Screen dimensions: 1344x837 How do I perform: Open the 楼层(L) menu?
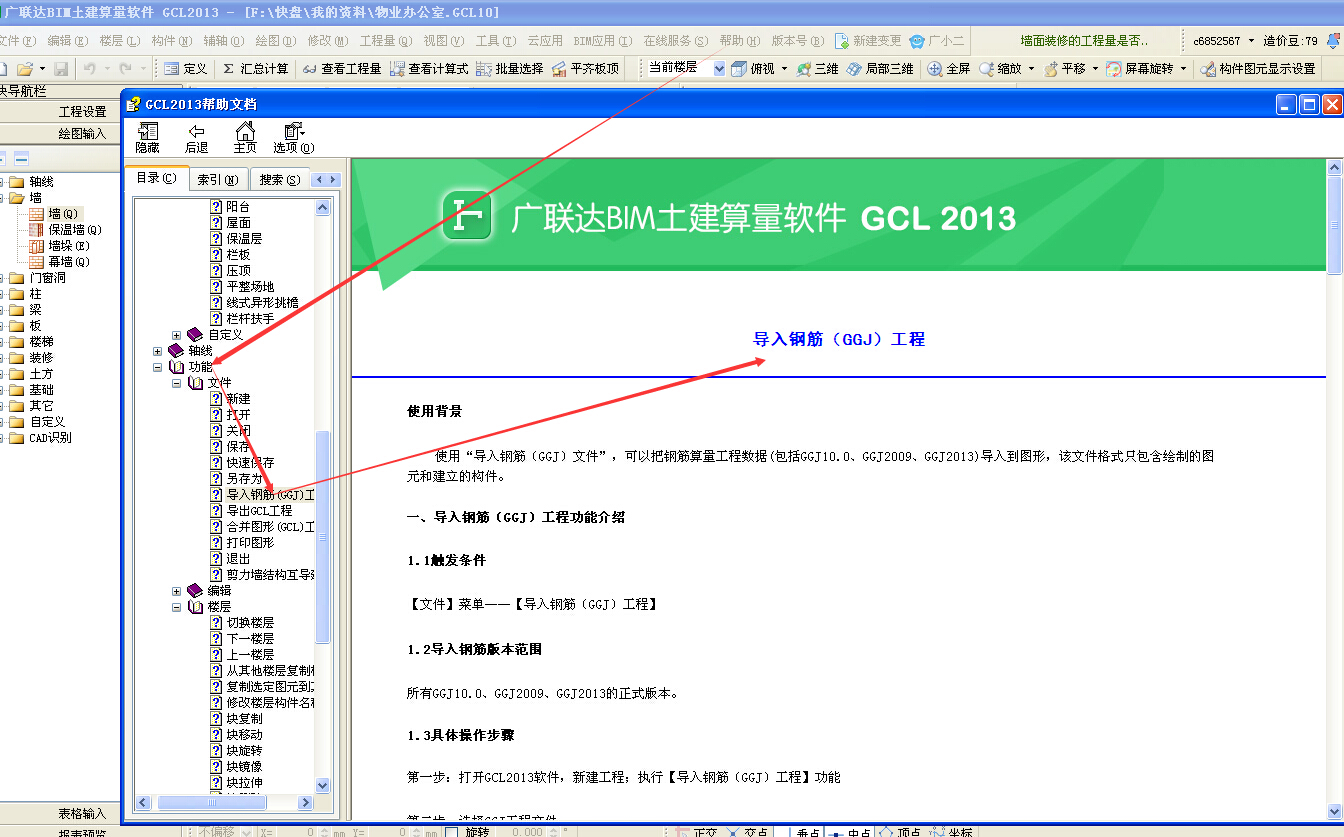tap(118, 41)
